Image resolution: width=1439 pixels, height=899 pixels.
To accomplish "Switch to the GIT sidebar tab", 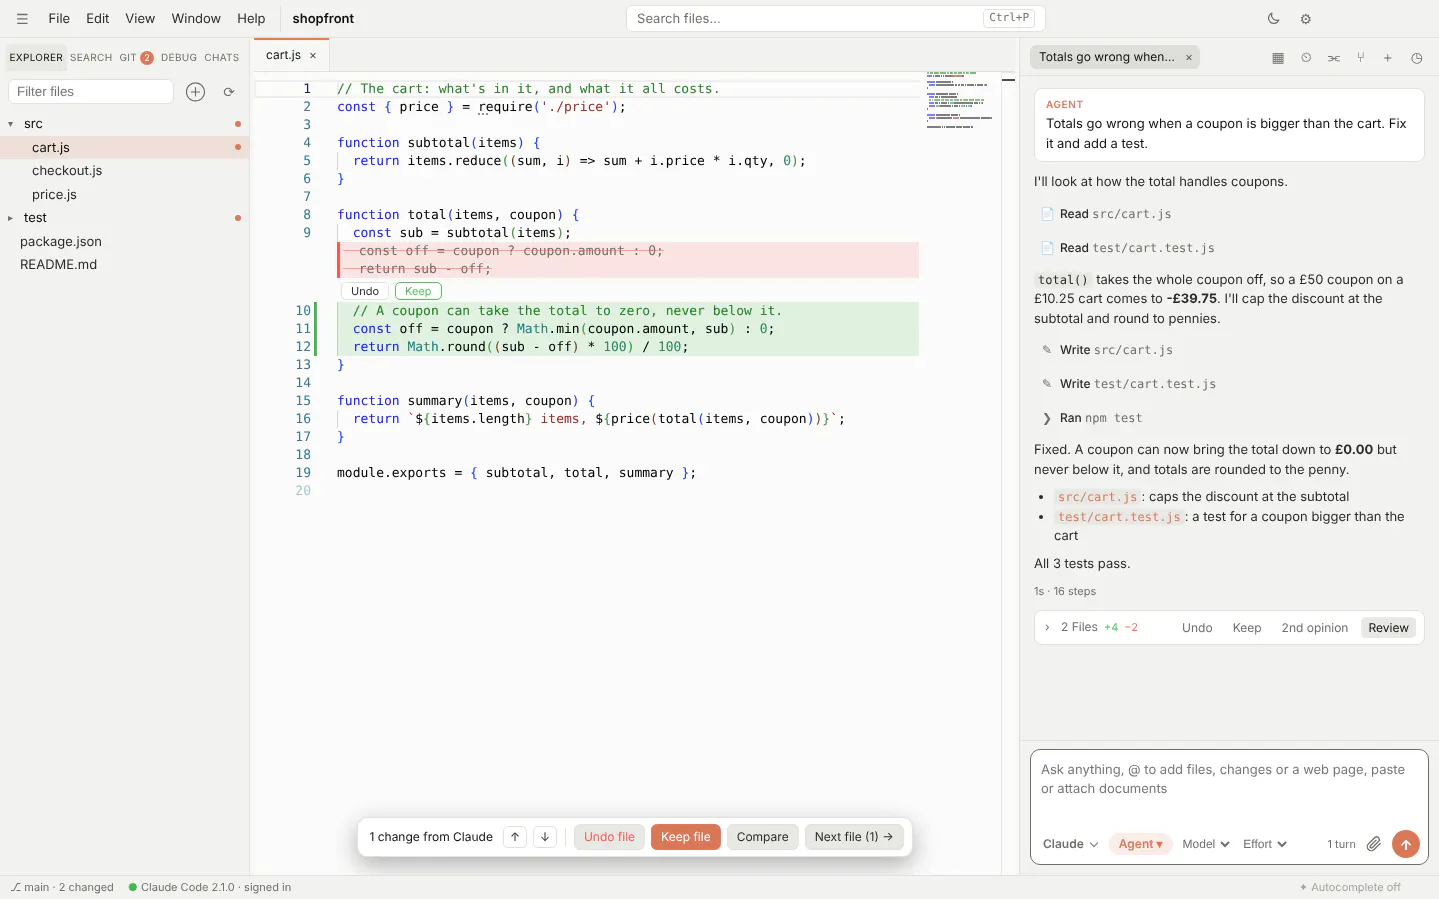I will [x=136, y=57].
